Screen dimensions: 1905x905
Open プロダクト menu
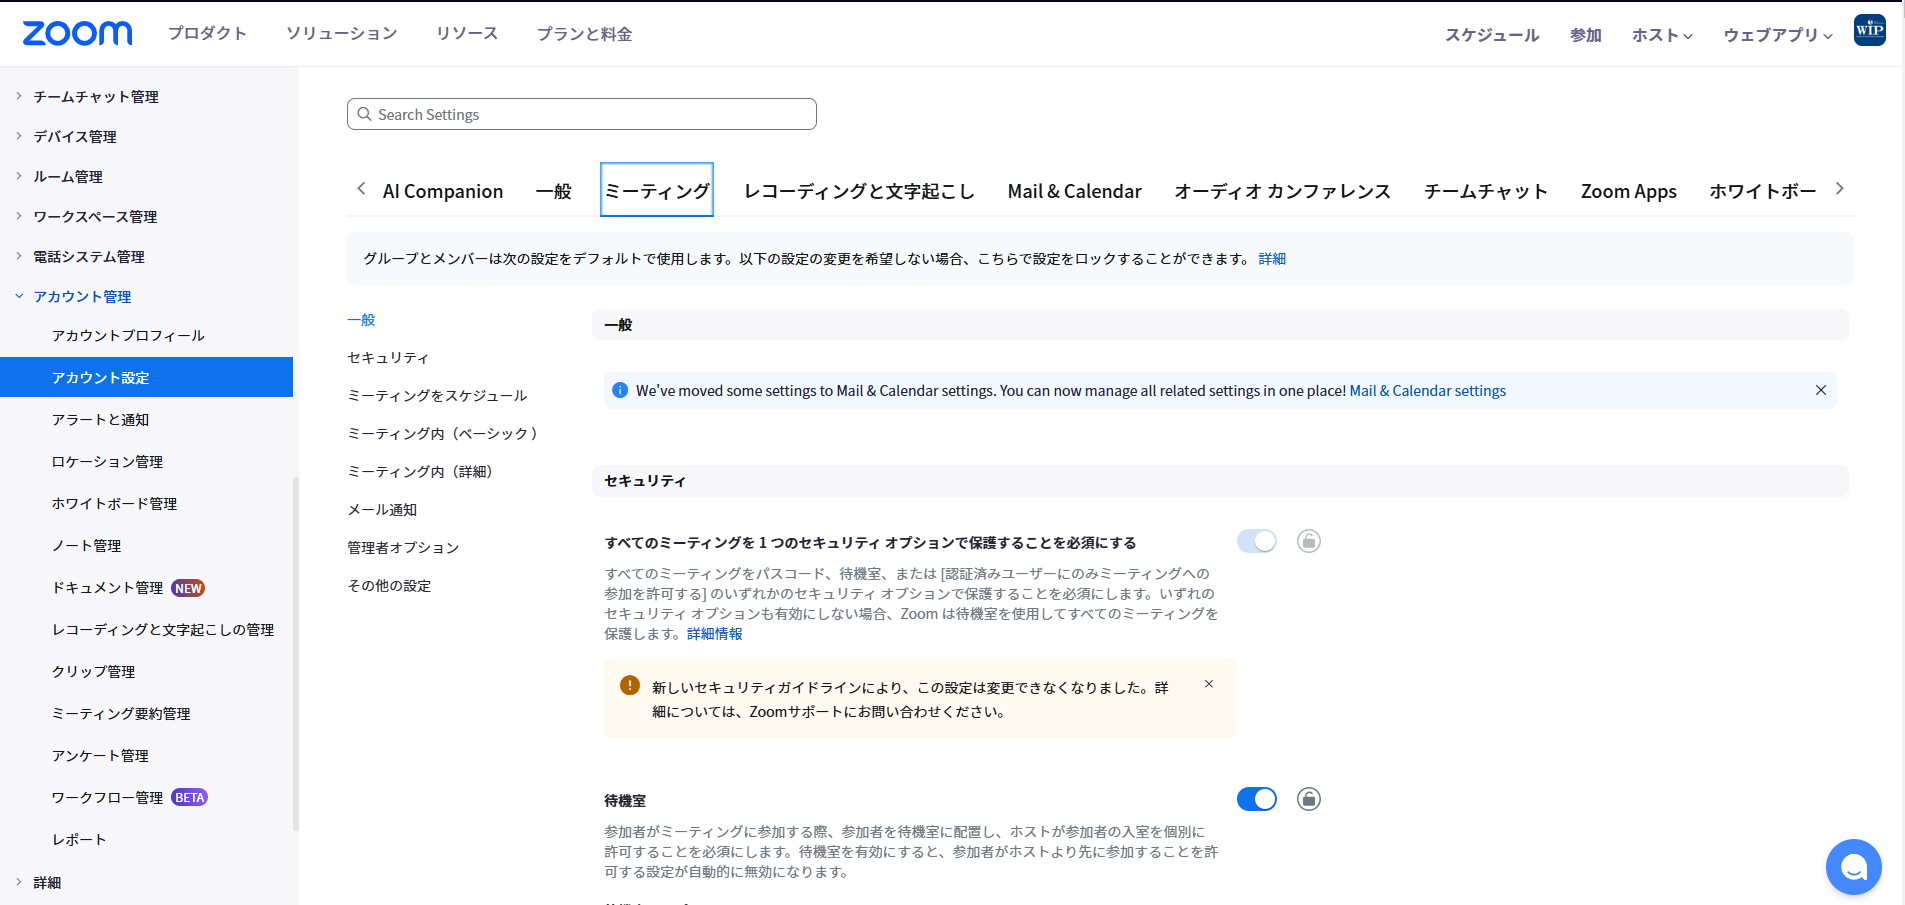click(207, 33)
